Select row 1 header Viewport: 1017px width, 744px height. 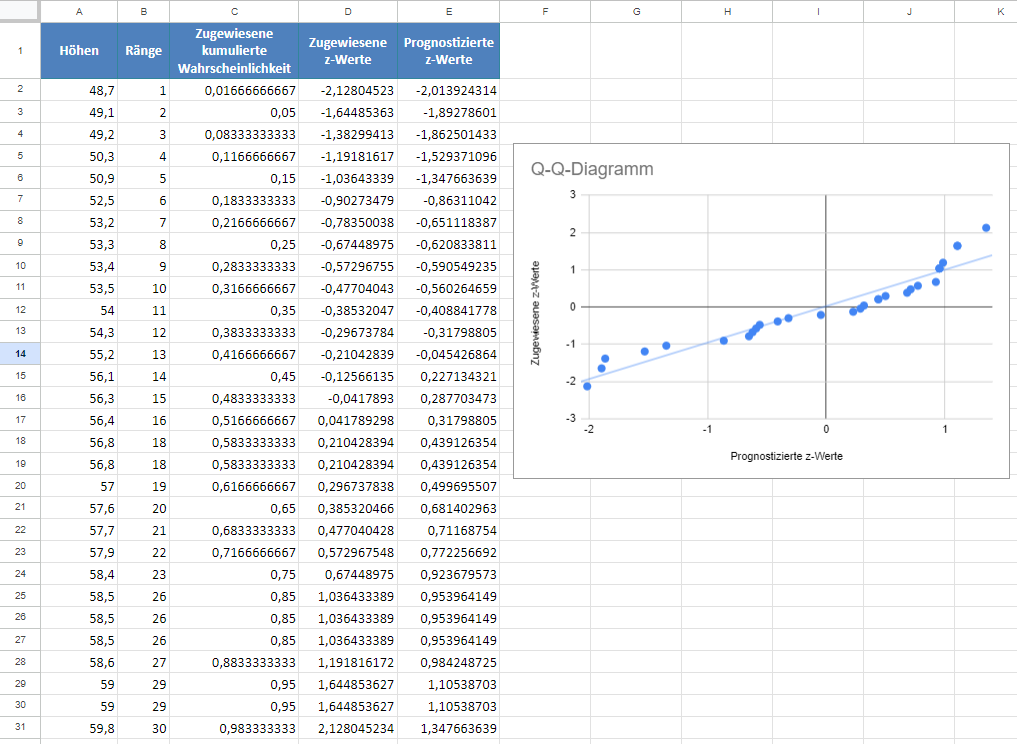click(x=20, y=51)
